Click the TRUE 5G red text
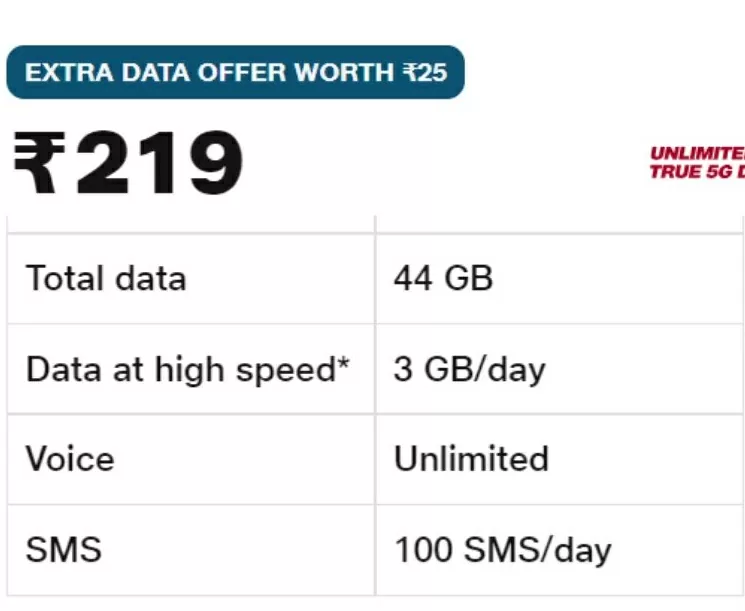This screenshot has height=611, width=745. (697, 172)
